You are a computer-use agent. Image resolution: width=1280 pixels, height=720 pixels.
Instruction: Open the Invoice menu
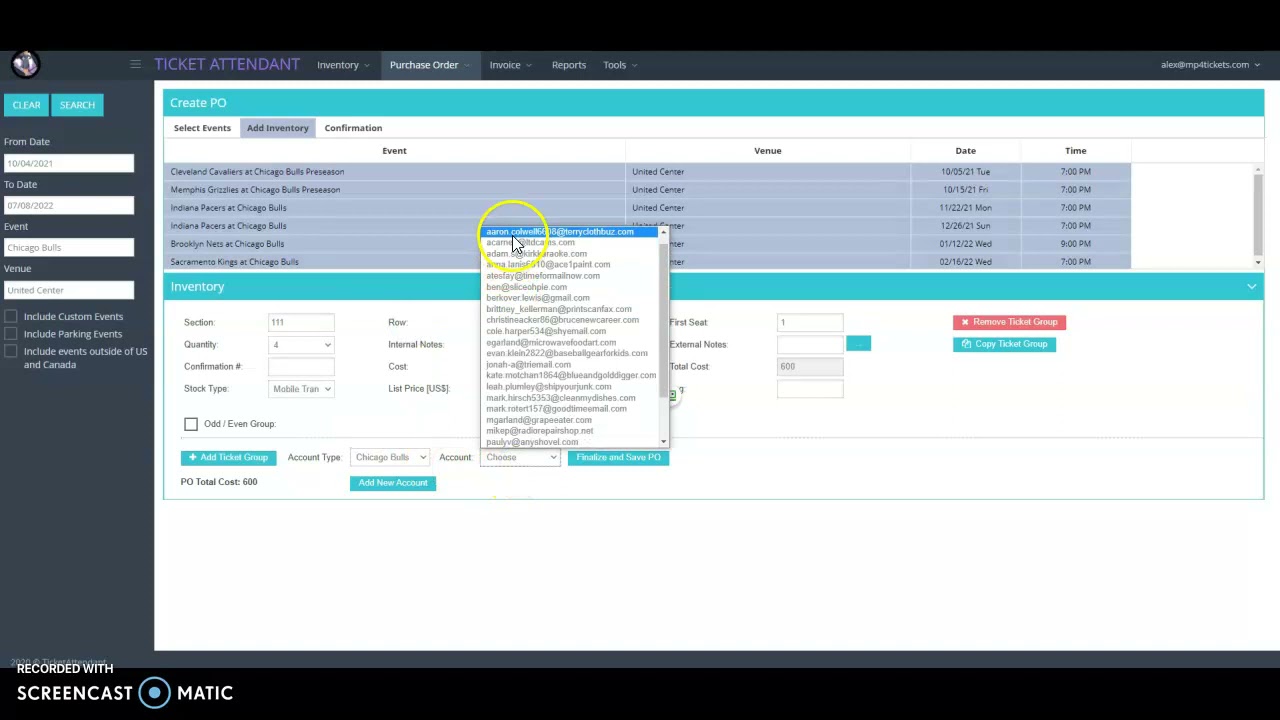point(510,65)
